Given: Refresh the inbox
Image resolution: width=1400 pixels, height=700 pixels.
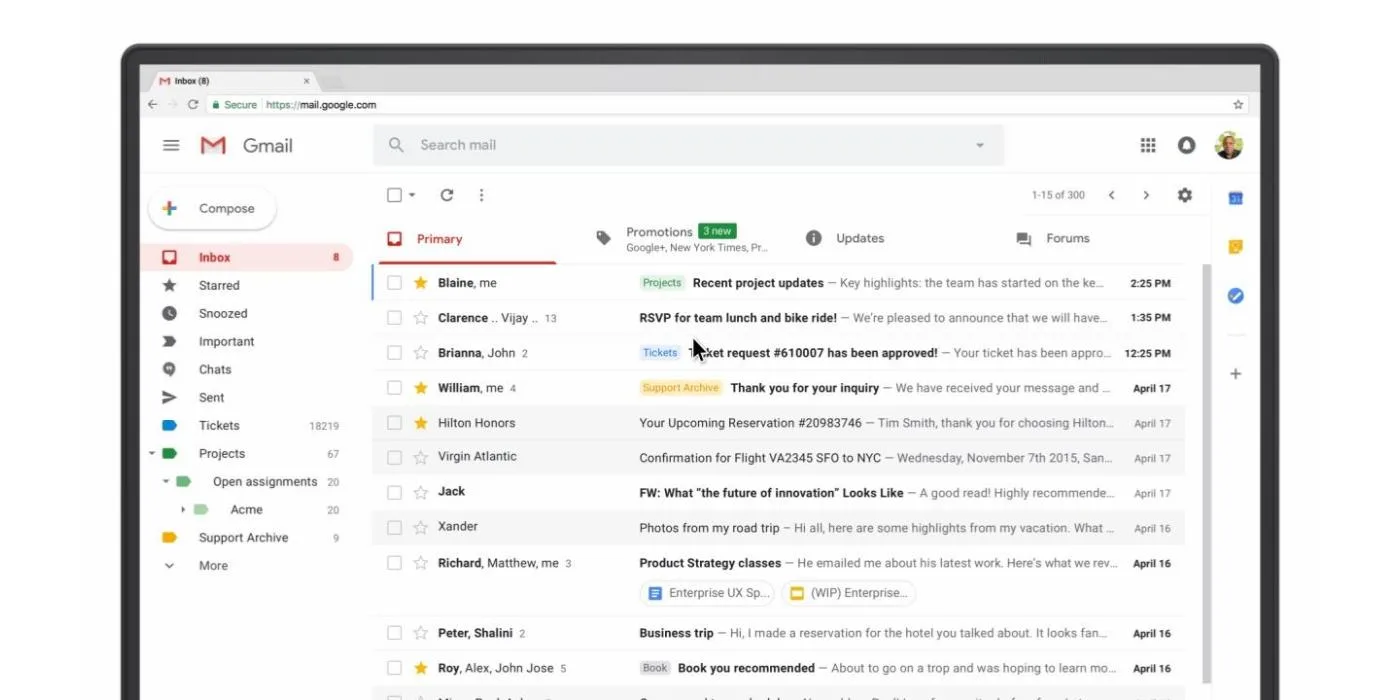Looking at the screenshot, I should pos(447,195).
